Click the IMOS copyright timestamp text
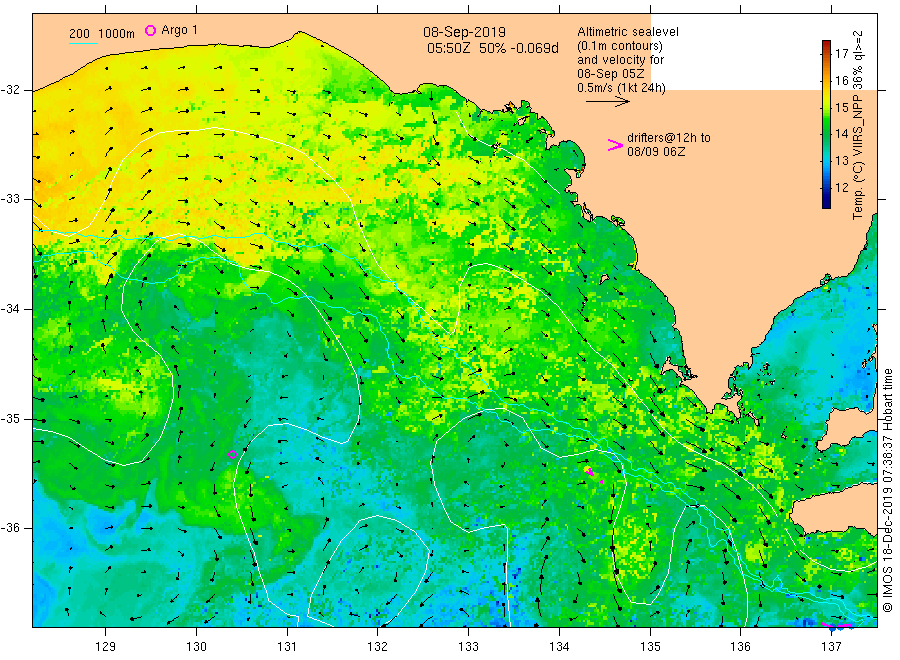 pos(887,490)
